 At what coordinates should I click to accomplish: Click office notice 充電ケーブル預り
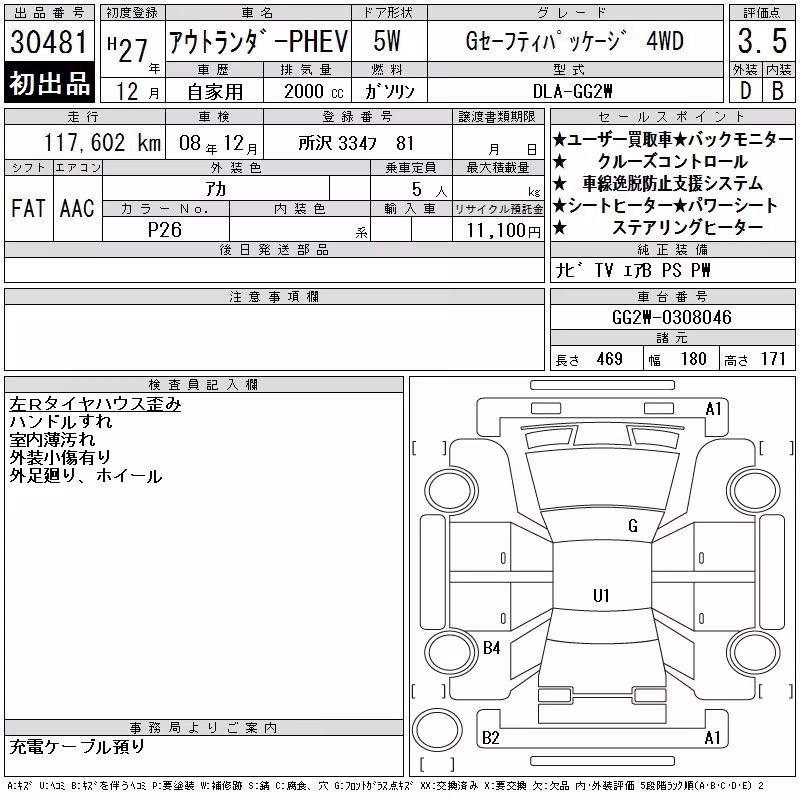78,746
